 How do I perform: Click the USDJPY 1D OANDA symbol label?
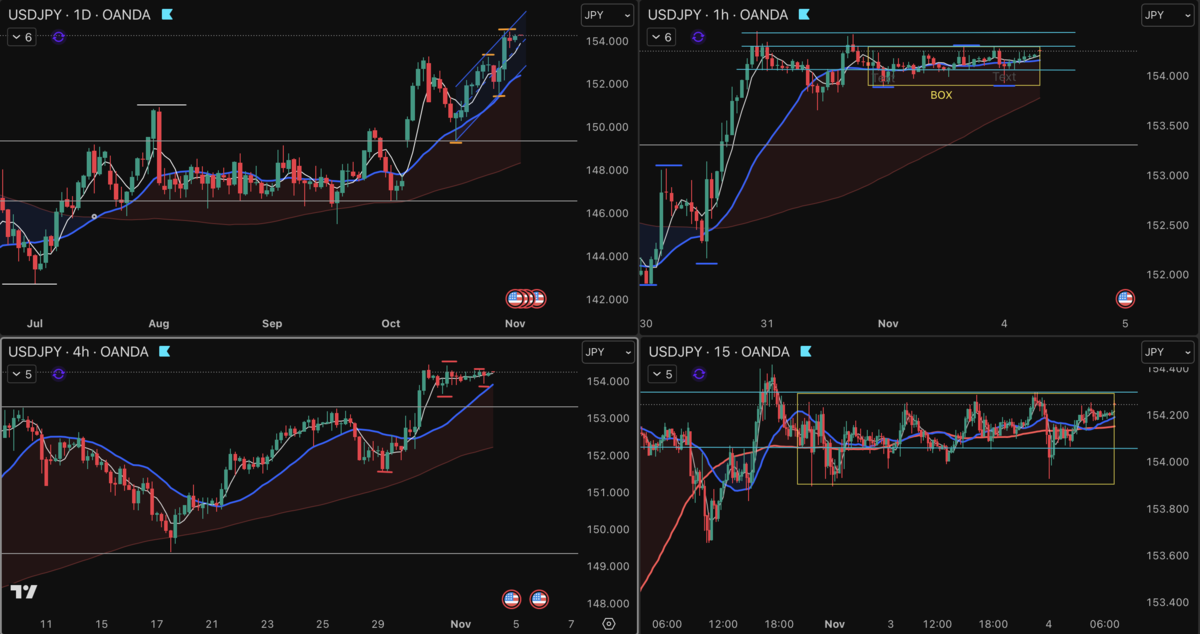(78, 15)
